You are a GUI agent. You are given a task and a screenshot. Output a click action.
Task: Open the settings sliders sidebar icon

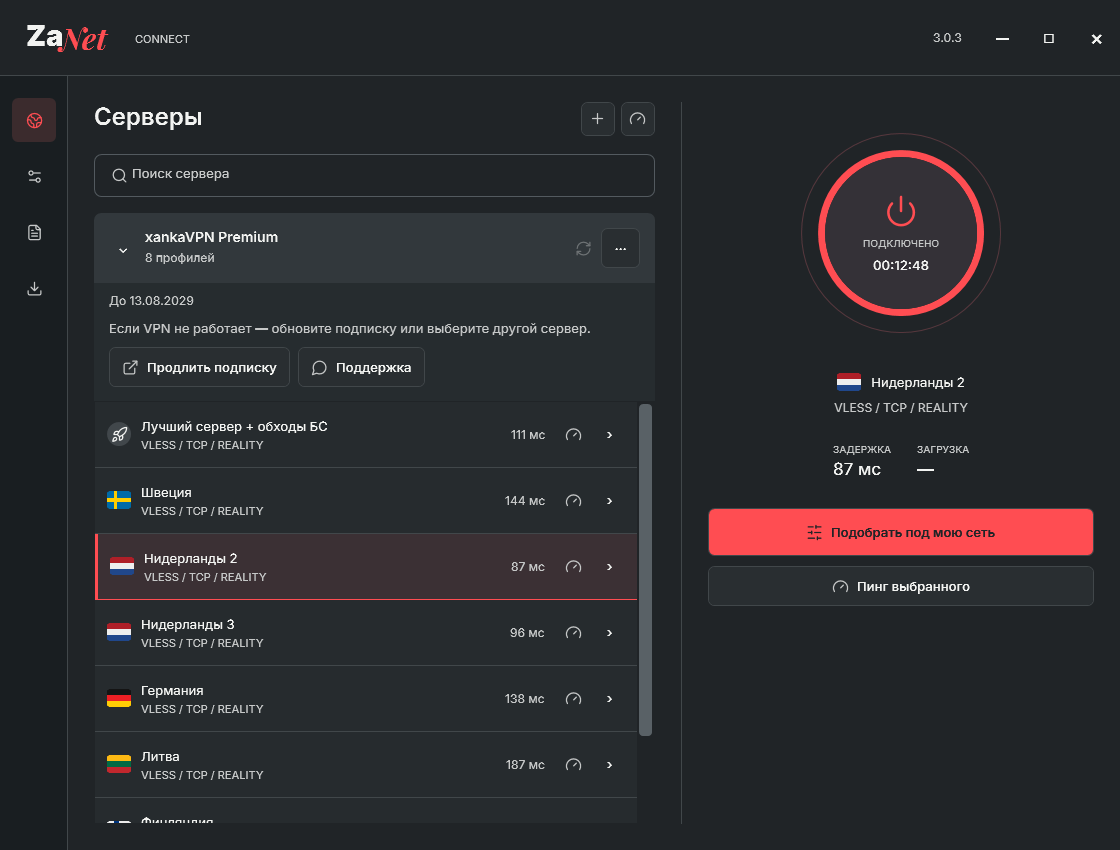pos(34,176)
